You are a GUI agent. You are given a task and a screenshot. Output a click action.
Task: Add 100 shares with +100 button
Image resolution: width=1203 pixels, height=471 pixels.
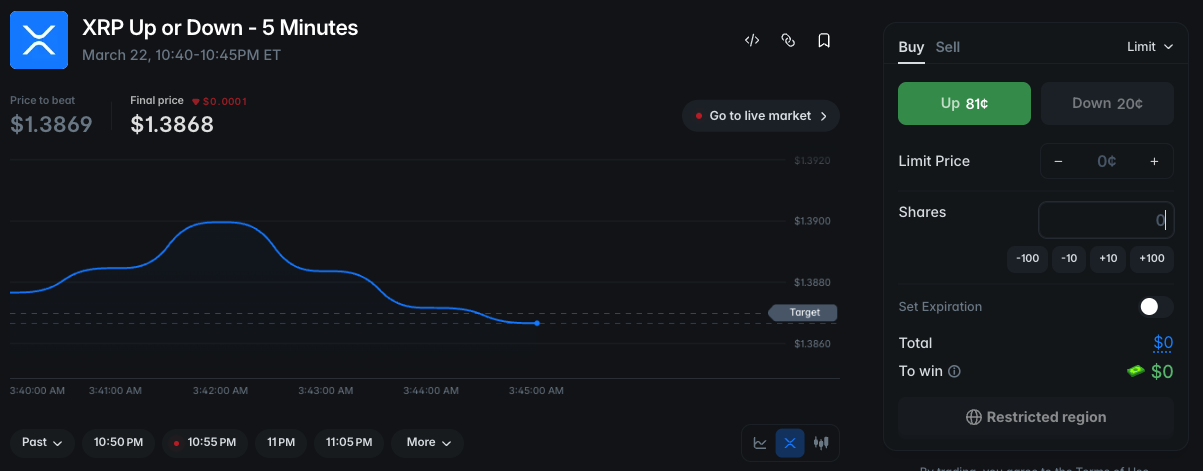pyautogui.click(x=1151, y=258)
